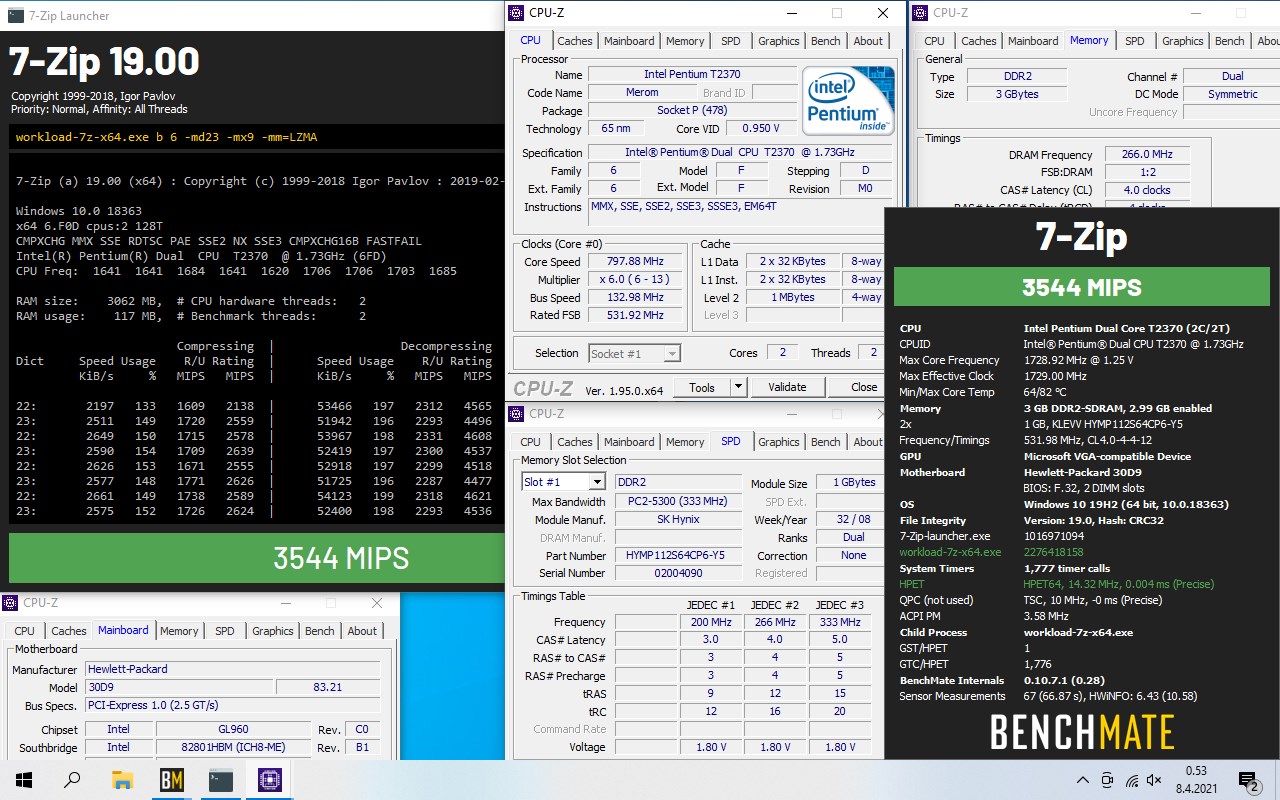The image size is (1280, 800).
Task: Open Tools dropdown arrow in CPU-Z
Action: (738, 387)
